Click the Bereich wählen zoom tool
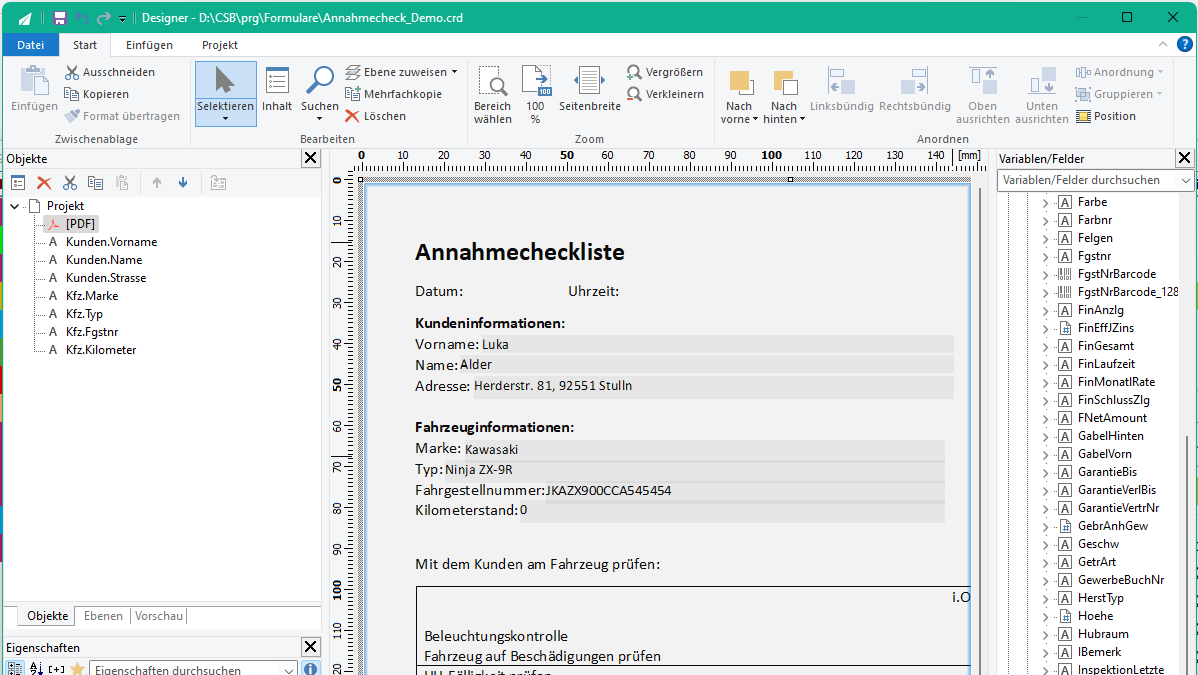 (x=493, y=95)
